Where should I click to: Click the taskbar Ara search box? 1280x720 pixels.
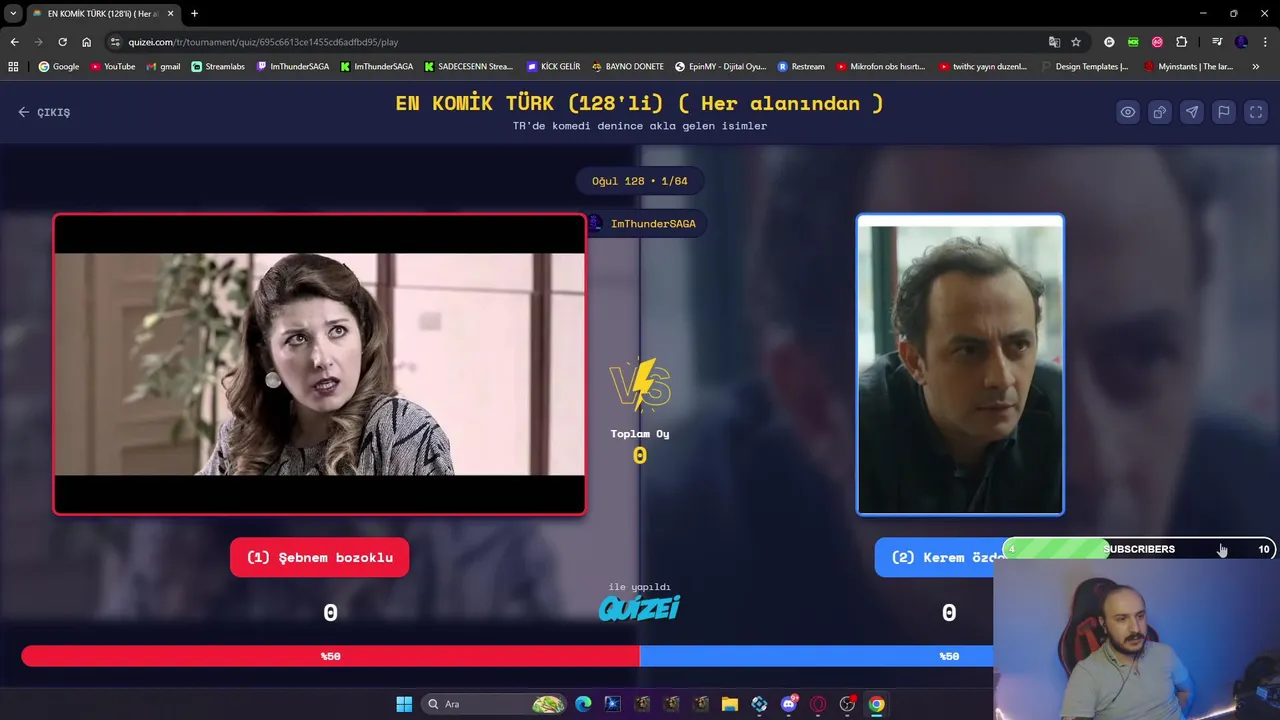[x=495, y=704]
